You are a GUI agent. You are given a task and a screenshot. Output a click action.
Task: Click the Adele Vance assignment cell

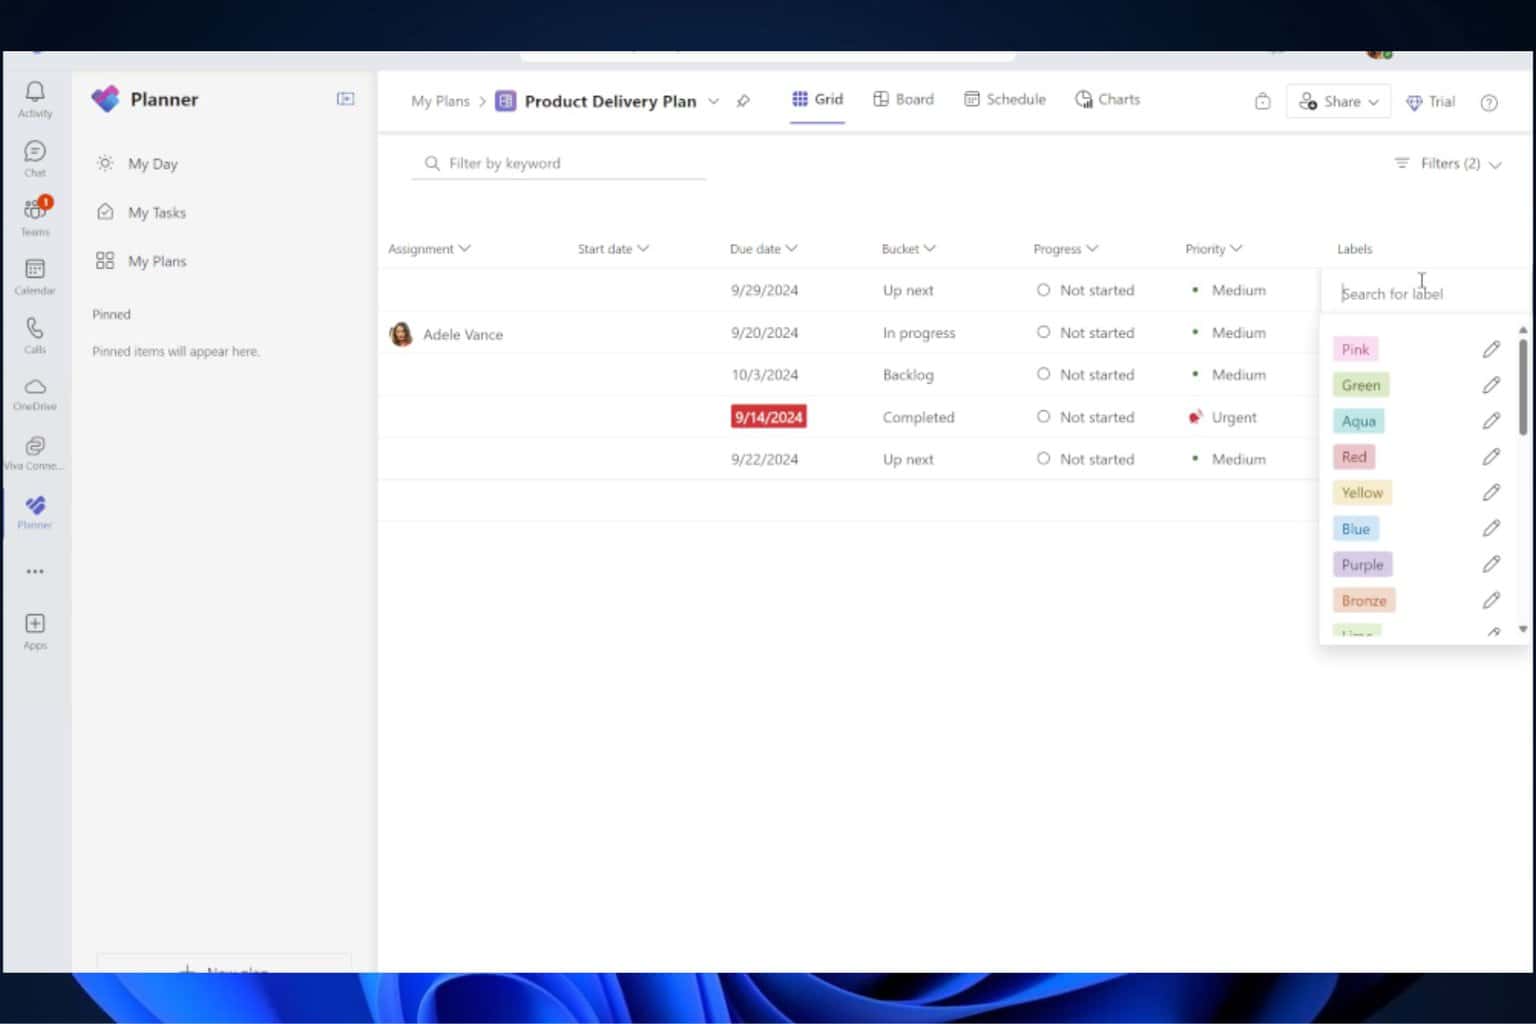click(x=446, y=334)
